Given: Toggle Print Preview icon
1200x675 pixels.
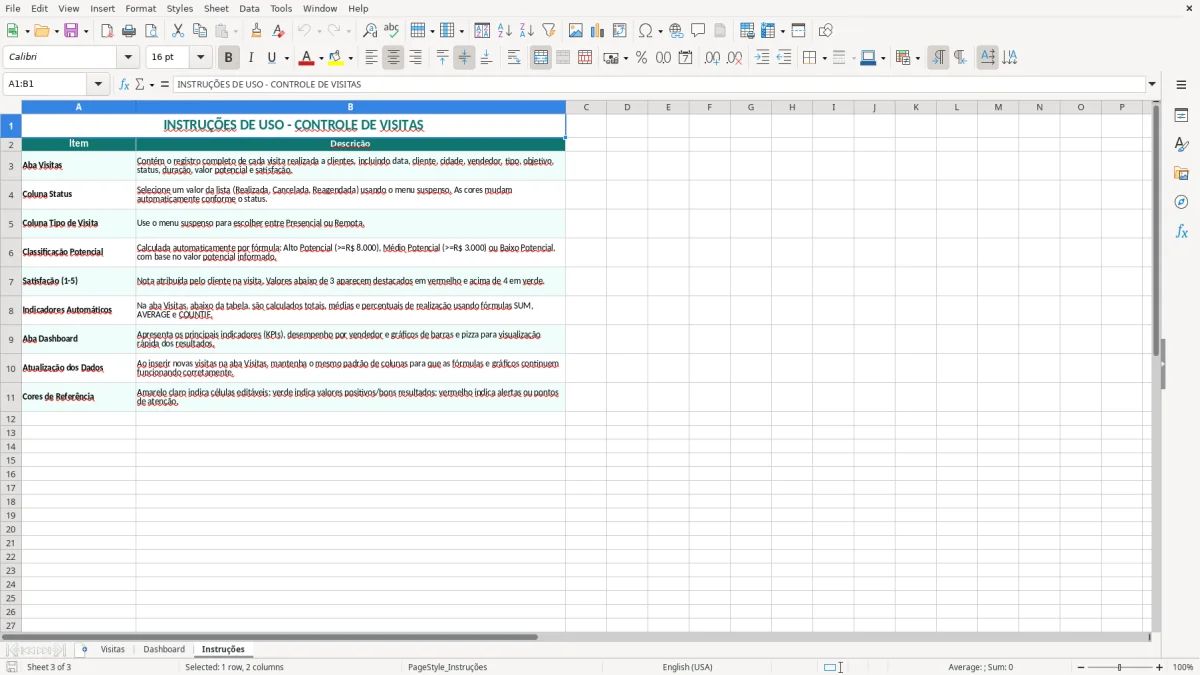Looking at the screenshot, I should (x=151, y=31).
